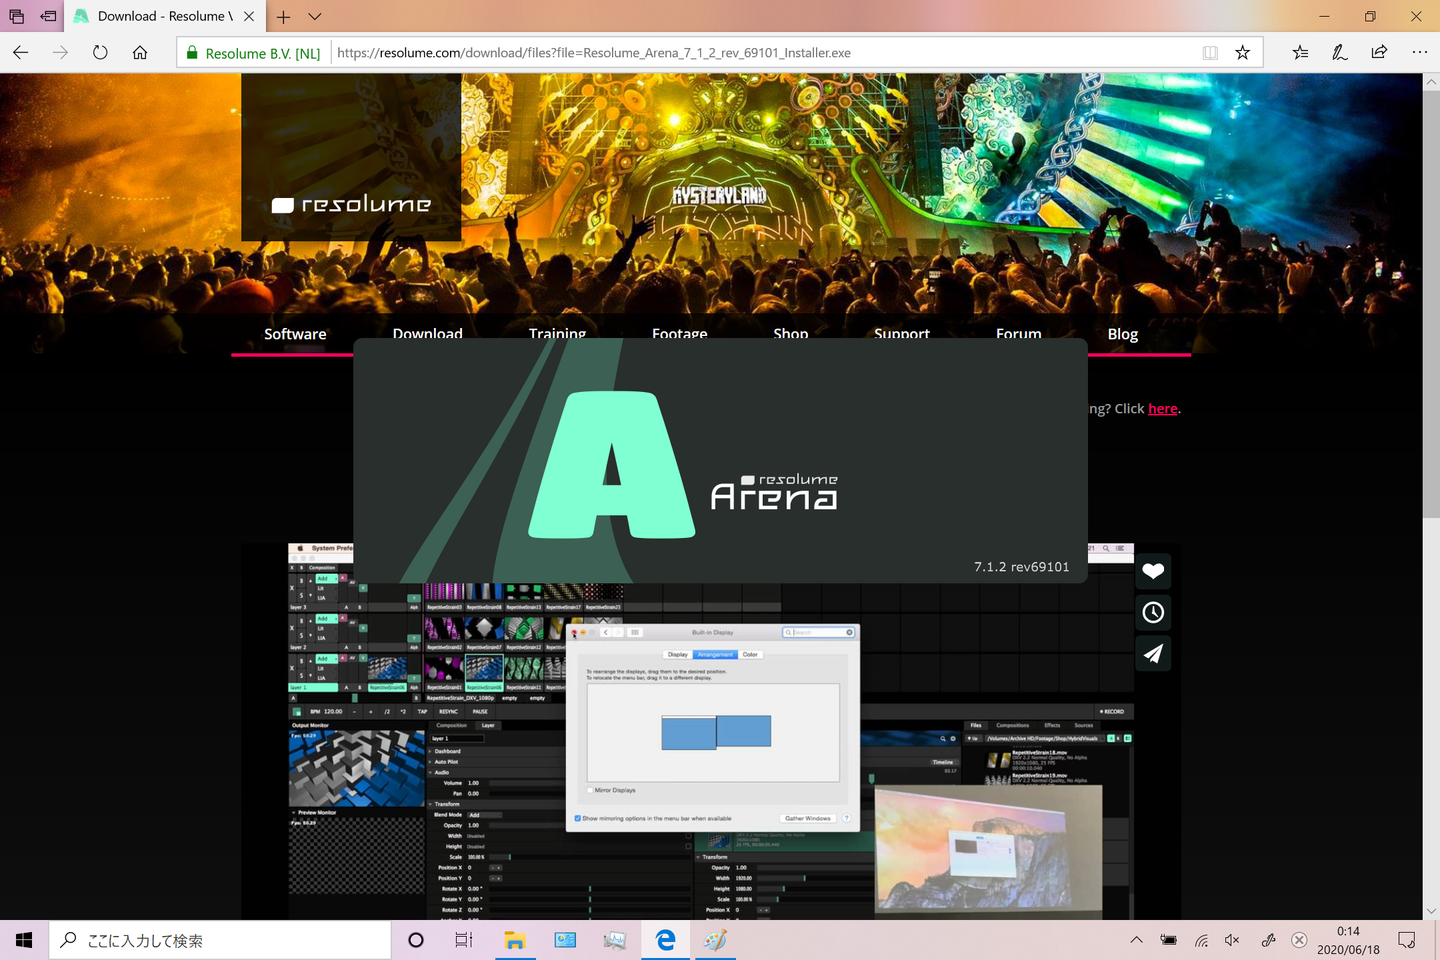Open the Training menu item
Viewport: 1440px width, 960px height.
[557, 333]
